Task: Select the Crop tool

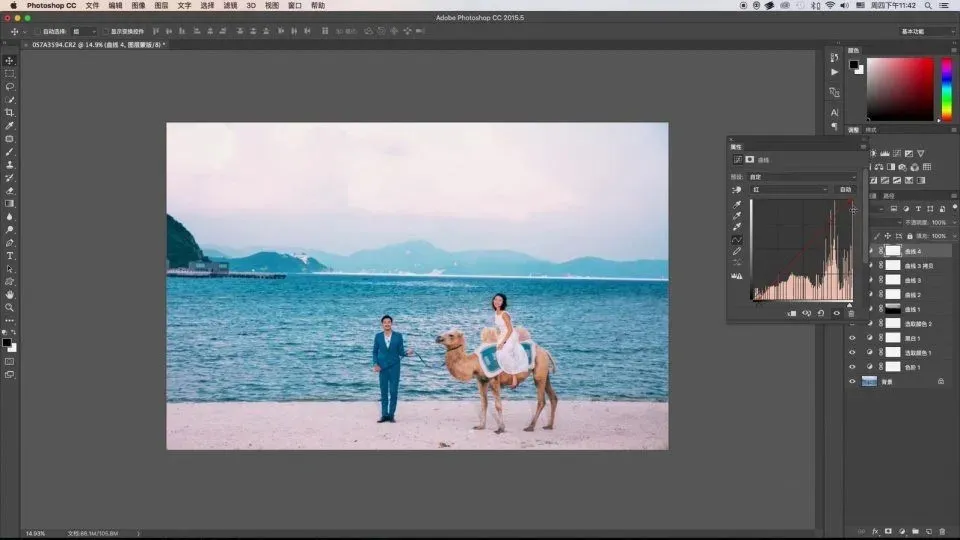Action: [10, 112]
